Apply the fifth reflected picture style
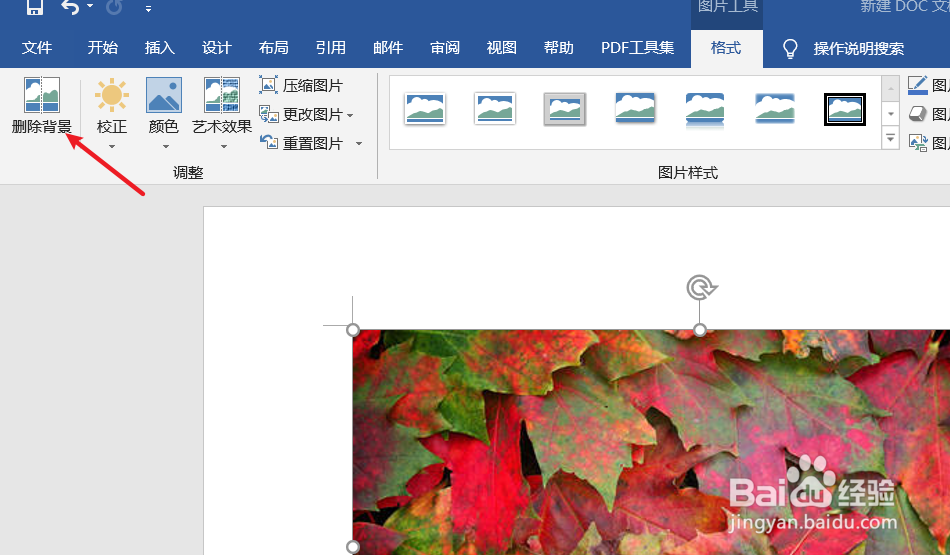Screen dimensions: 950x555 point(705,110)
